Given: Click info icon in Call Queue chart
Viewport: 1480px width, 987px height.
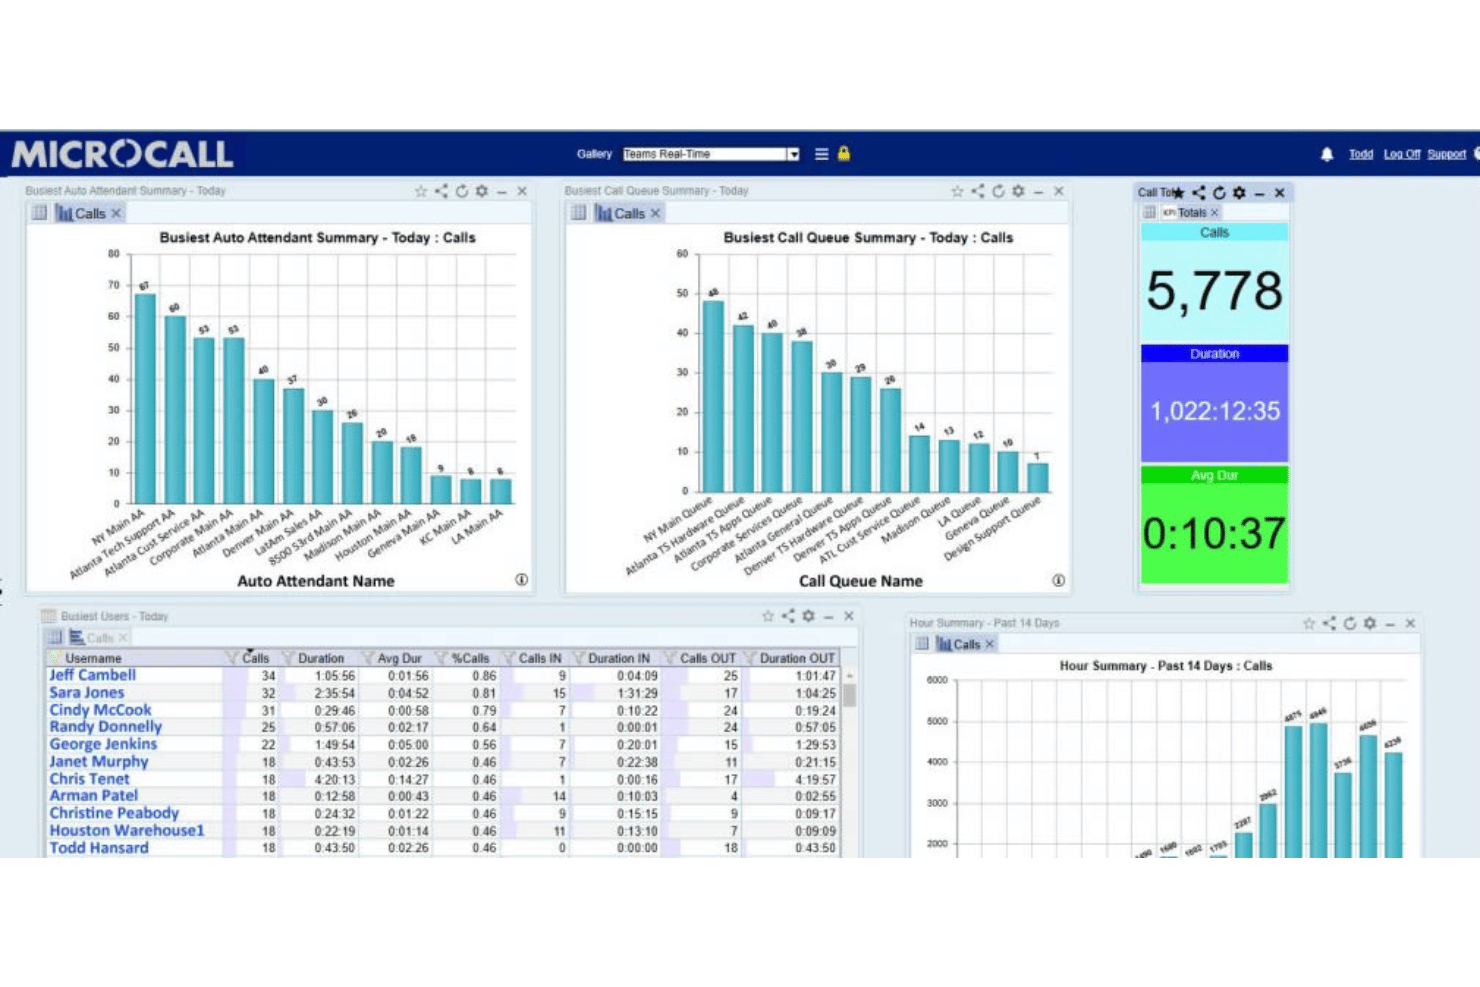Looking at the screenshot, I should pos(1058,580).
